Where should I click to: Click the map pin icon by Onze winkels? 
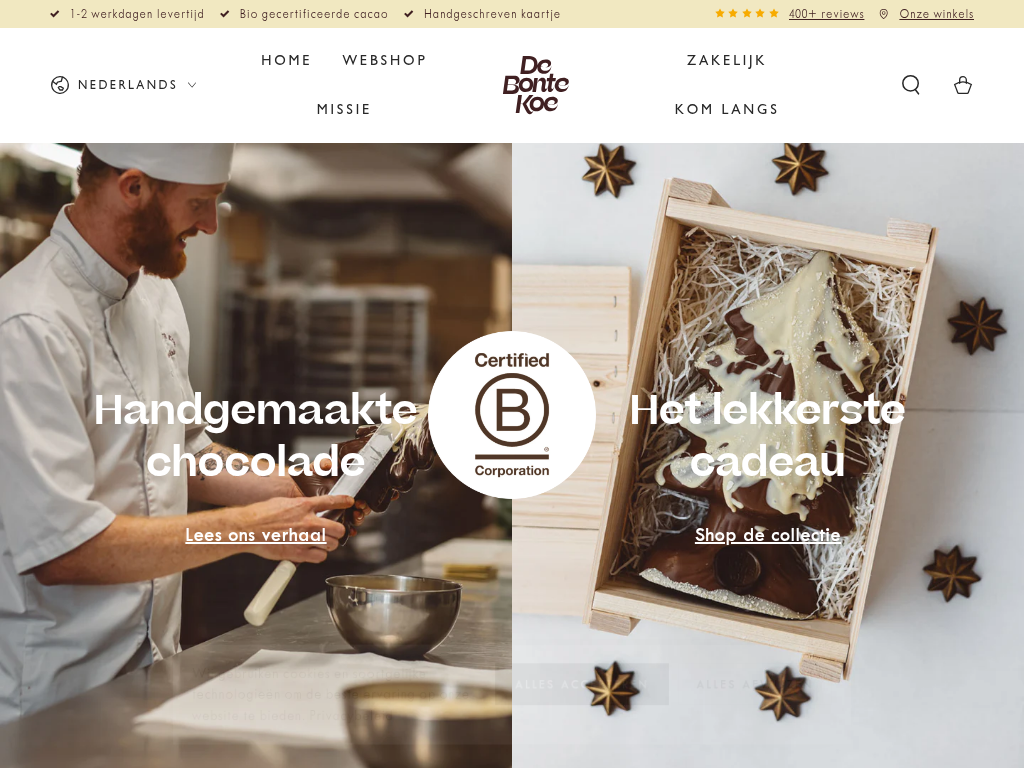[884, 14]
